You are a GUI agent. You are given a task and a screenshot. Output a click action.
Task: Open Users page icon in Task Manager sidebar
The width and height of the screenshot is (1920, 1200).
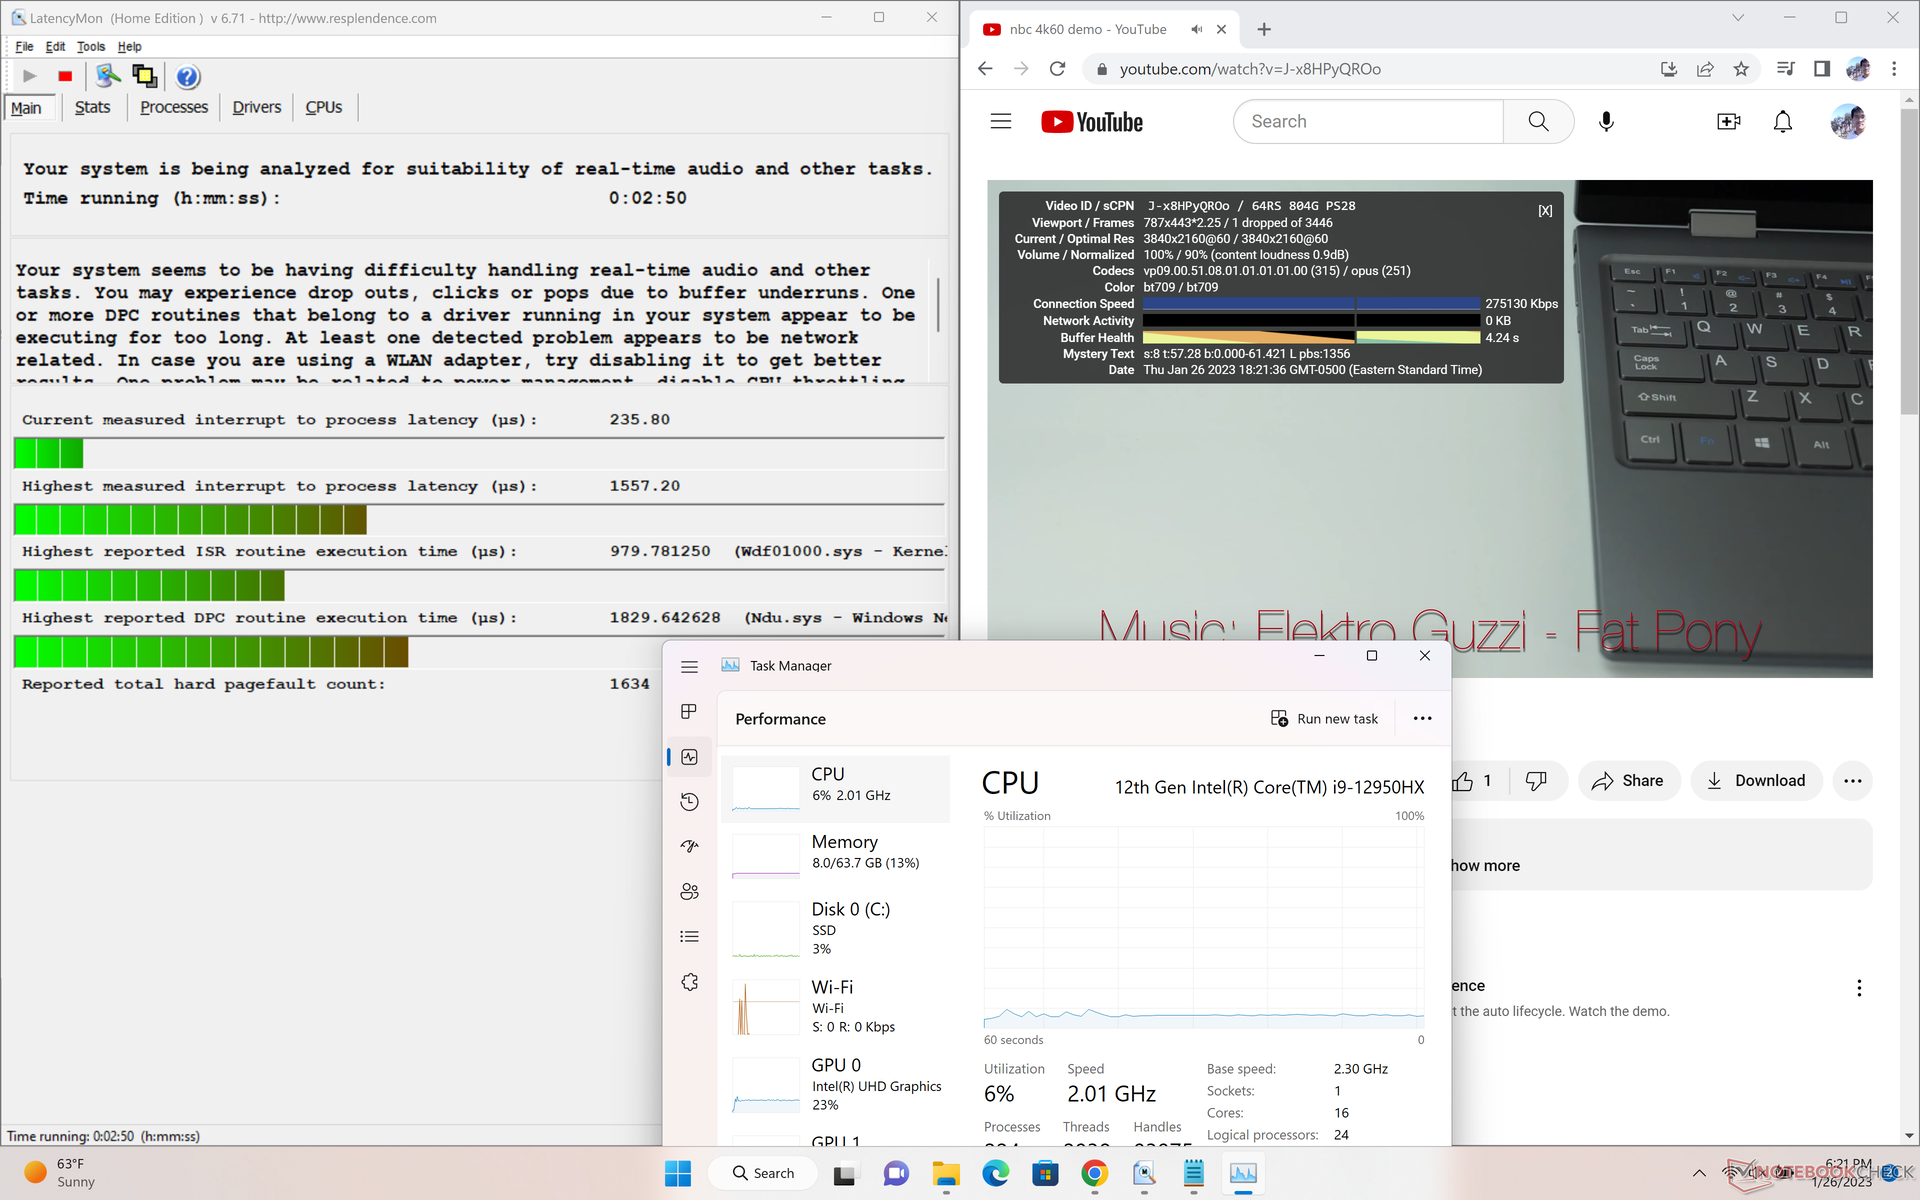[689, 892]
